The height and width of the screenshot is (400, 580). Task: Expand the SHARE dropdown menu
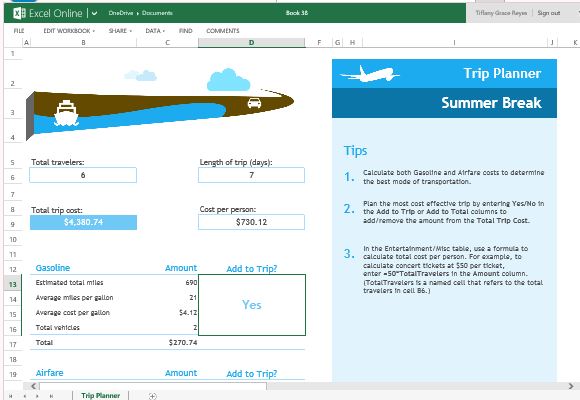(x=120, y=31)
